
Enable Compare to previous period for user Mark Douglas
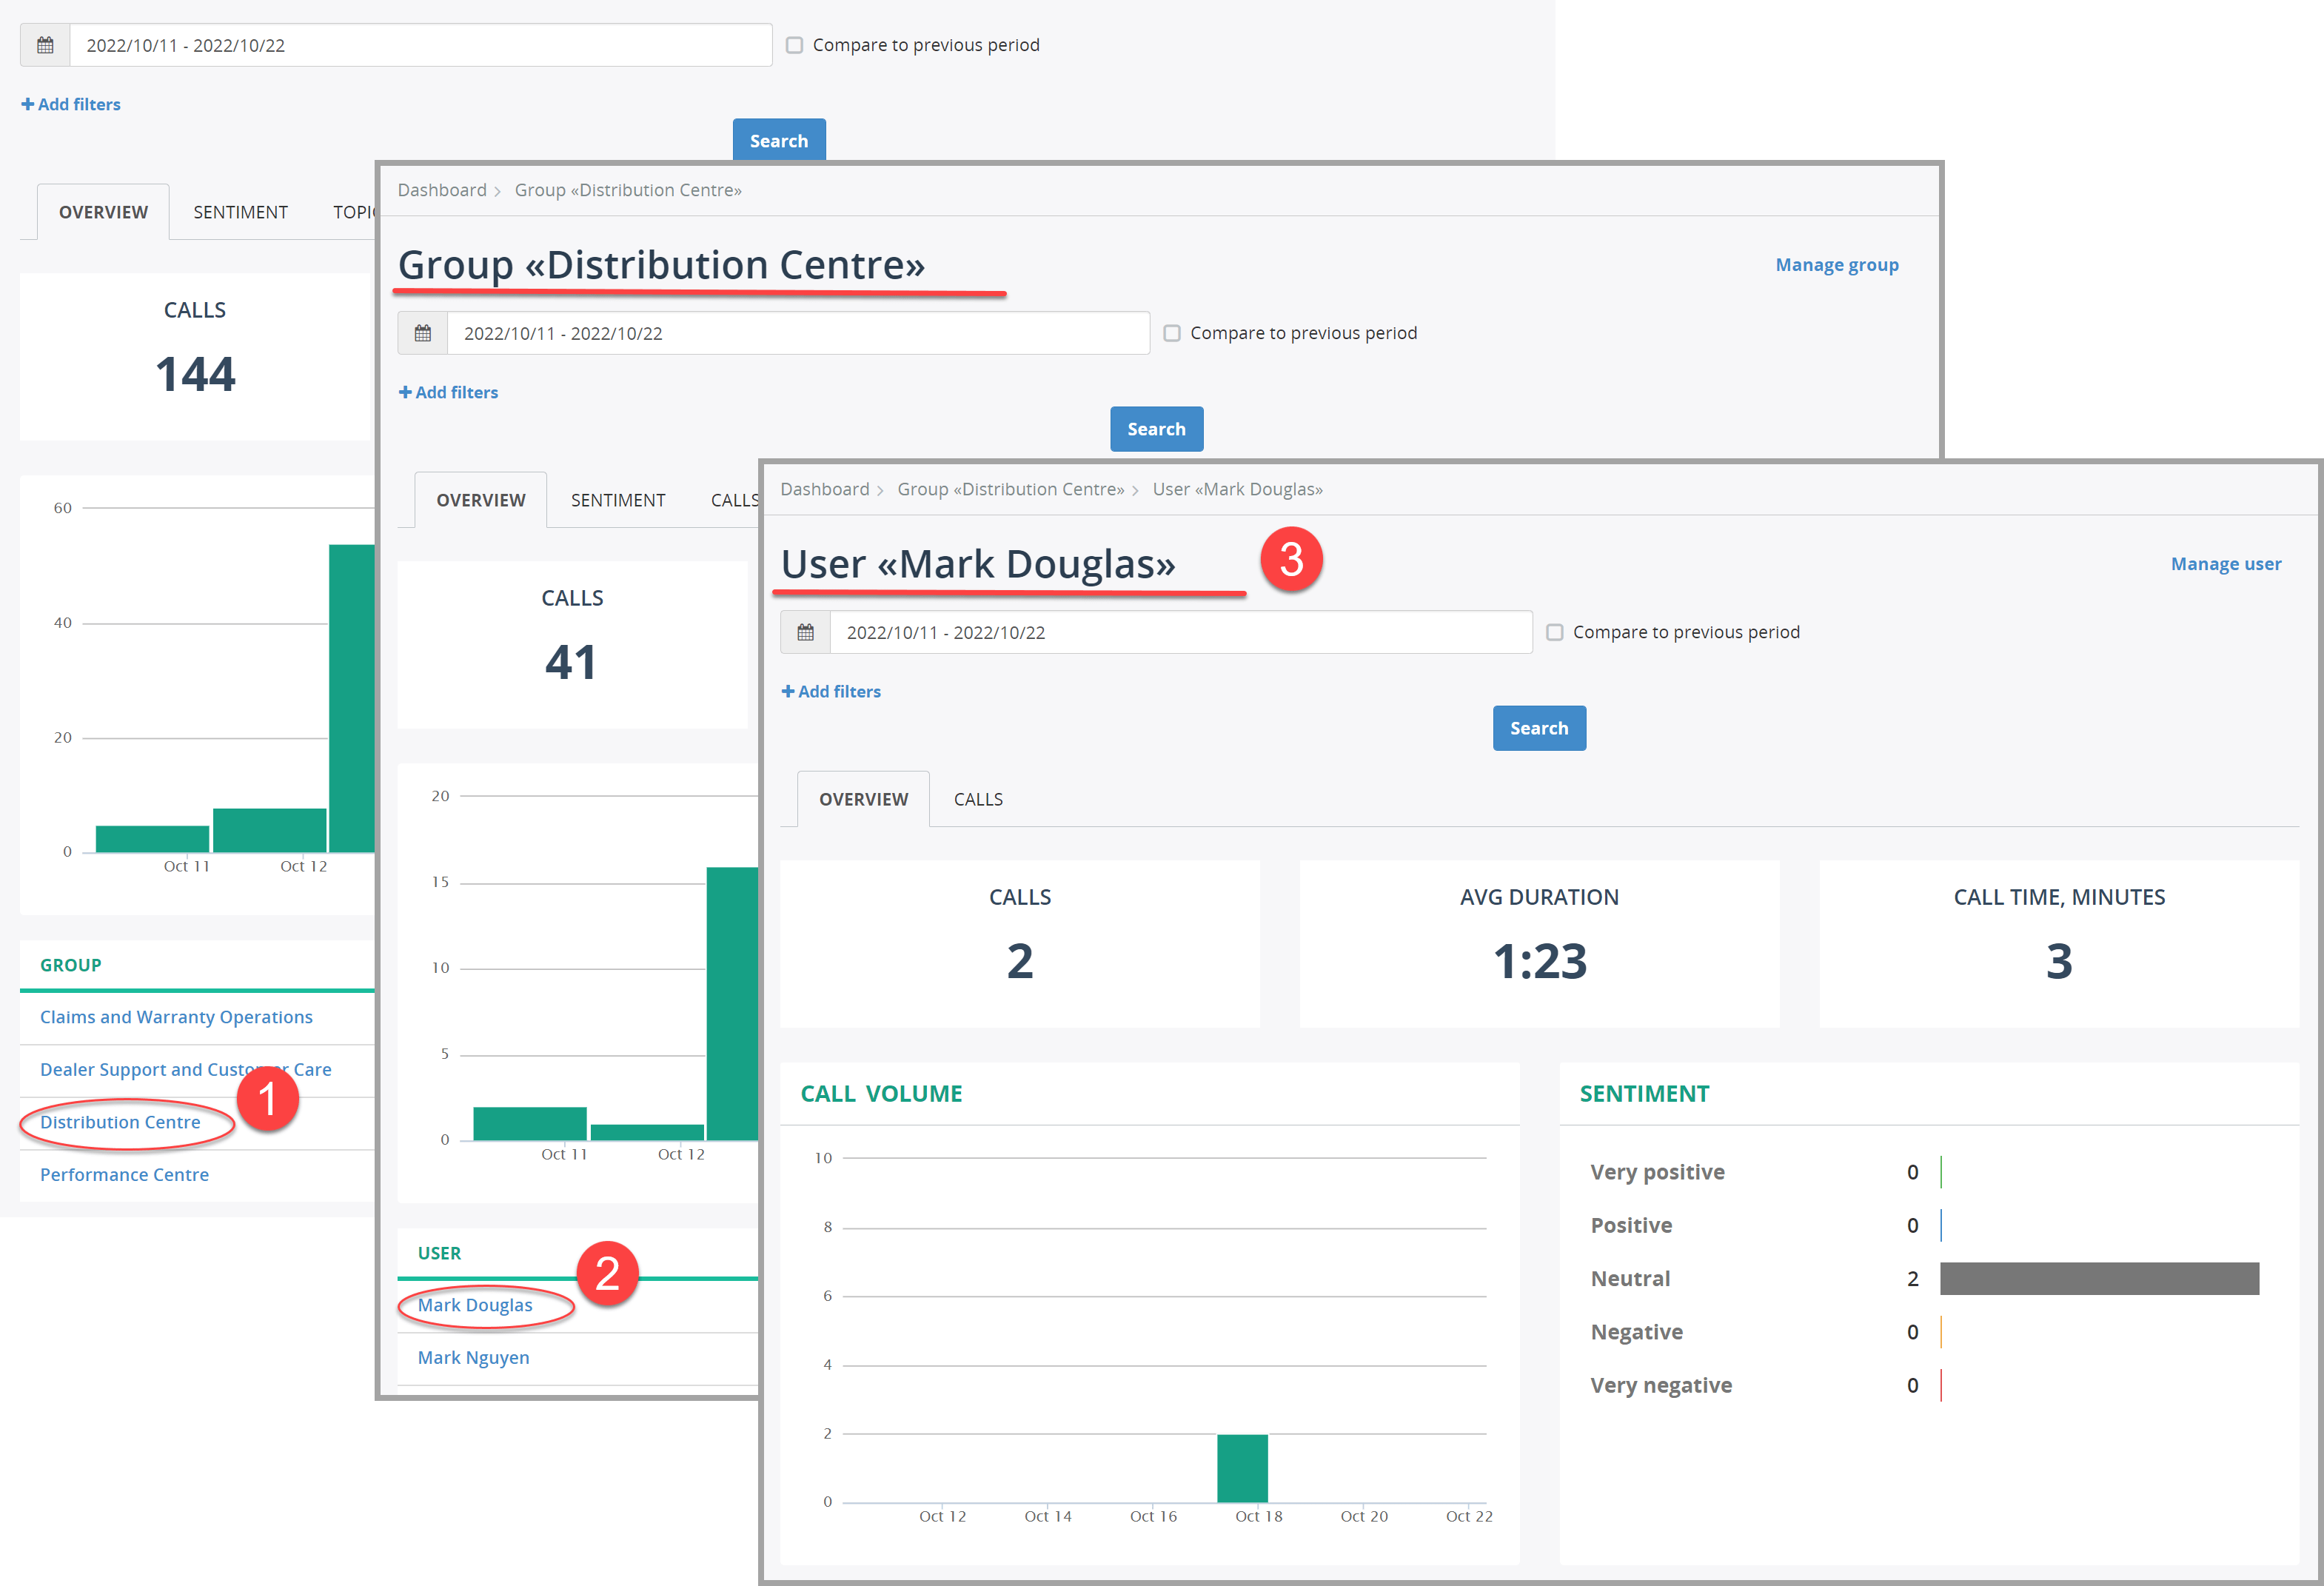pyautogui.click(x=1555, y=632)
